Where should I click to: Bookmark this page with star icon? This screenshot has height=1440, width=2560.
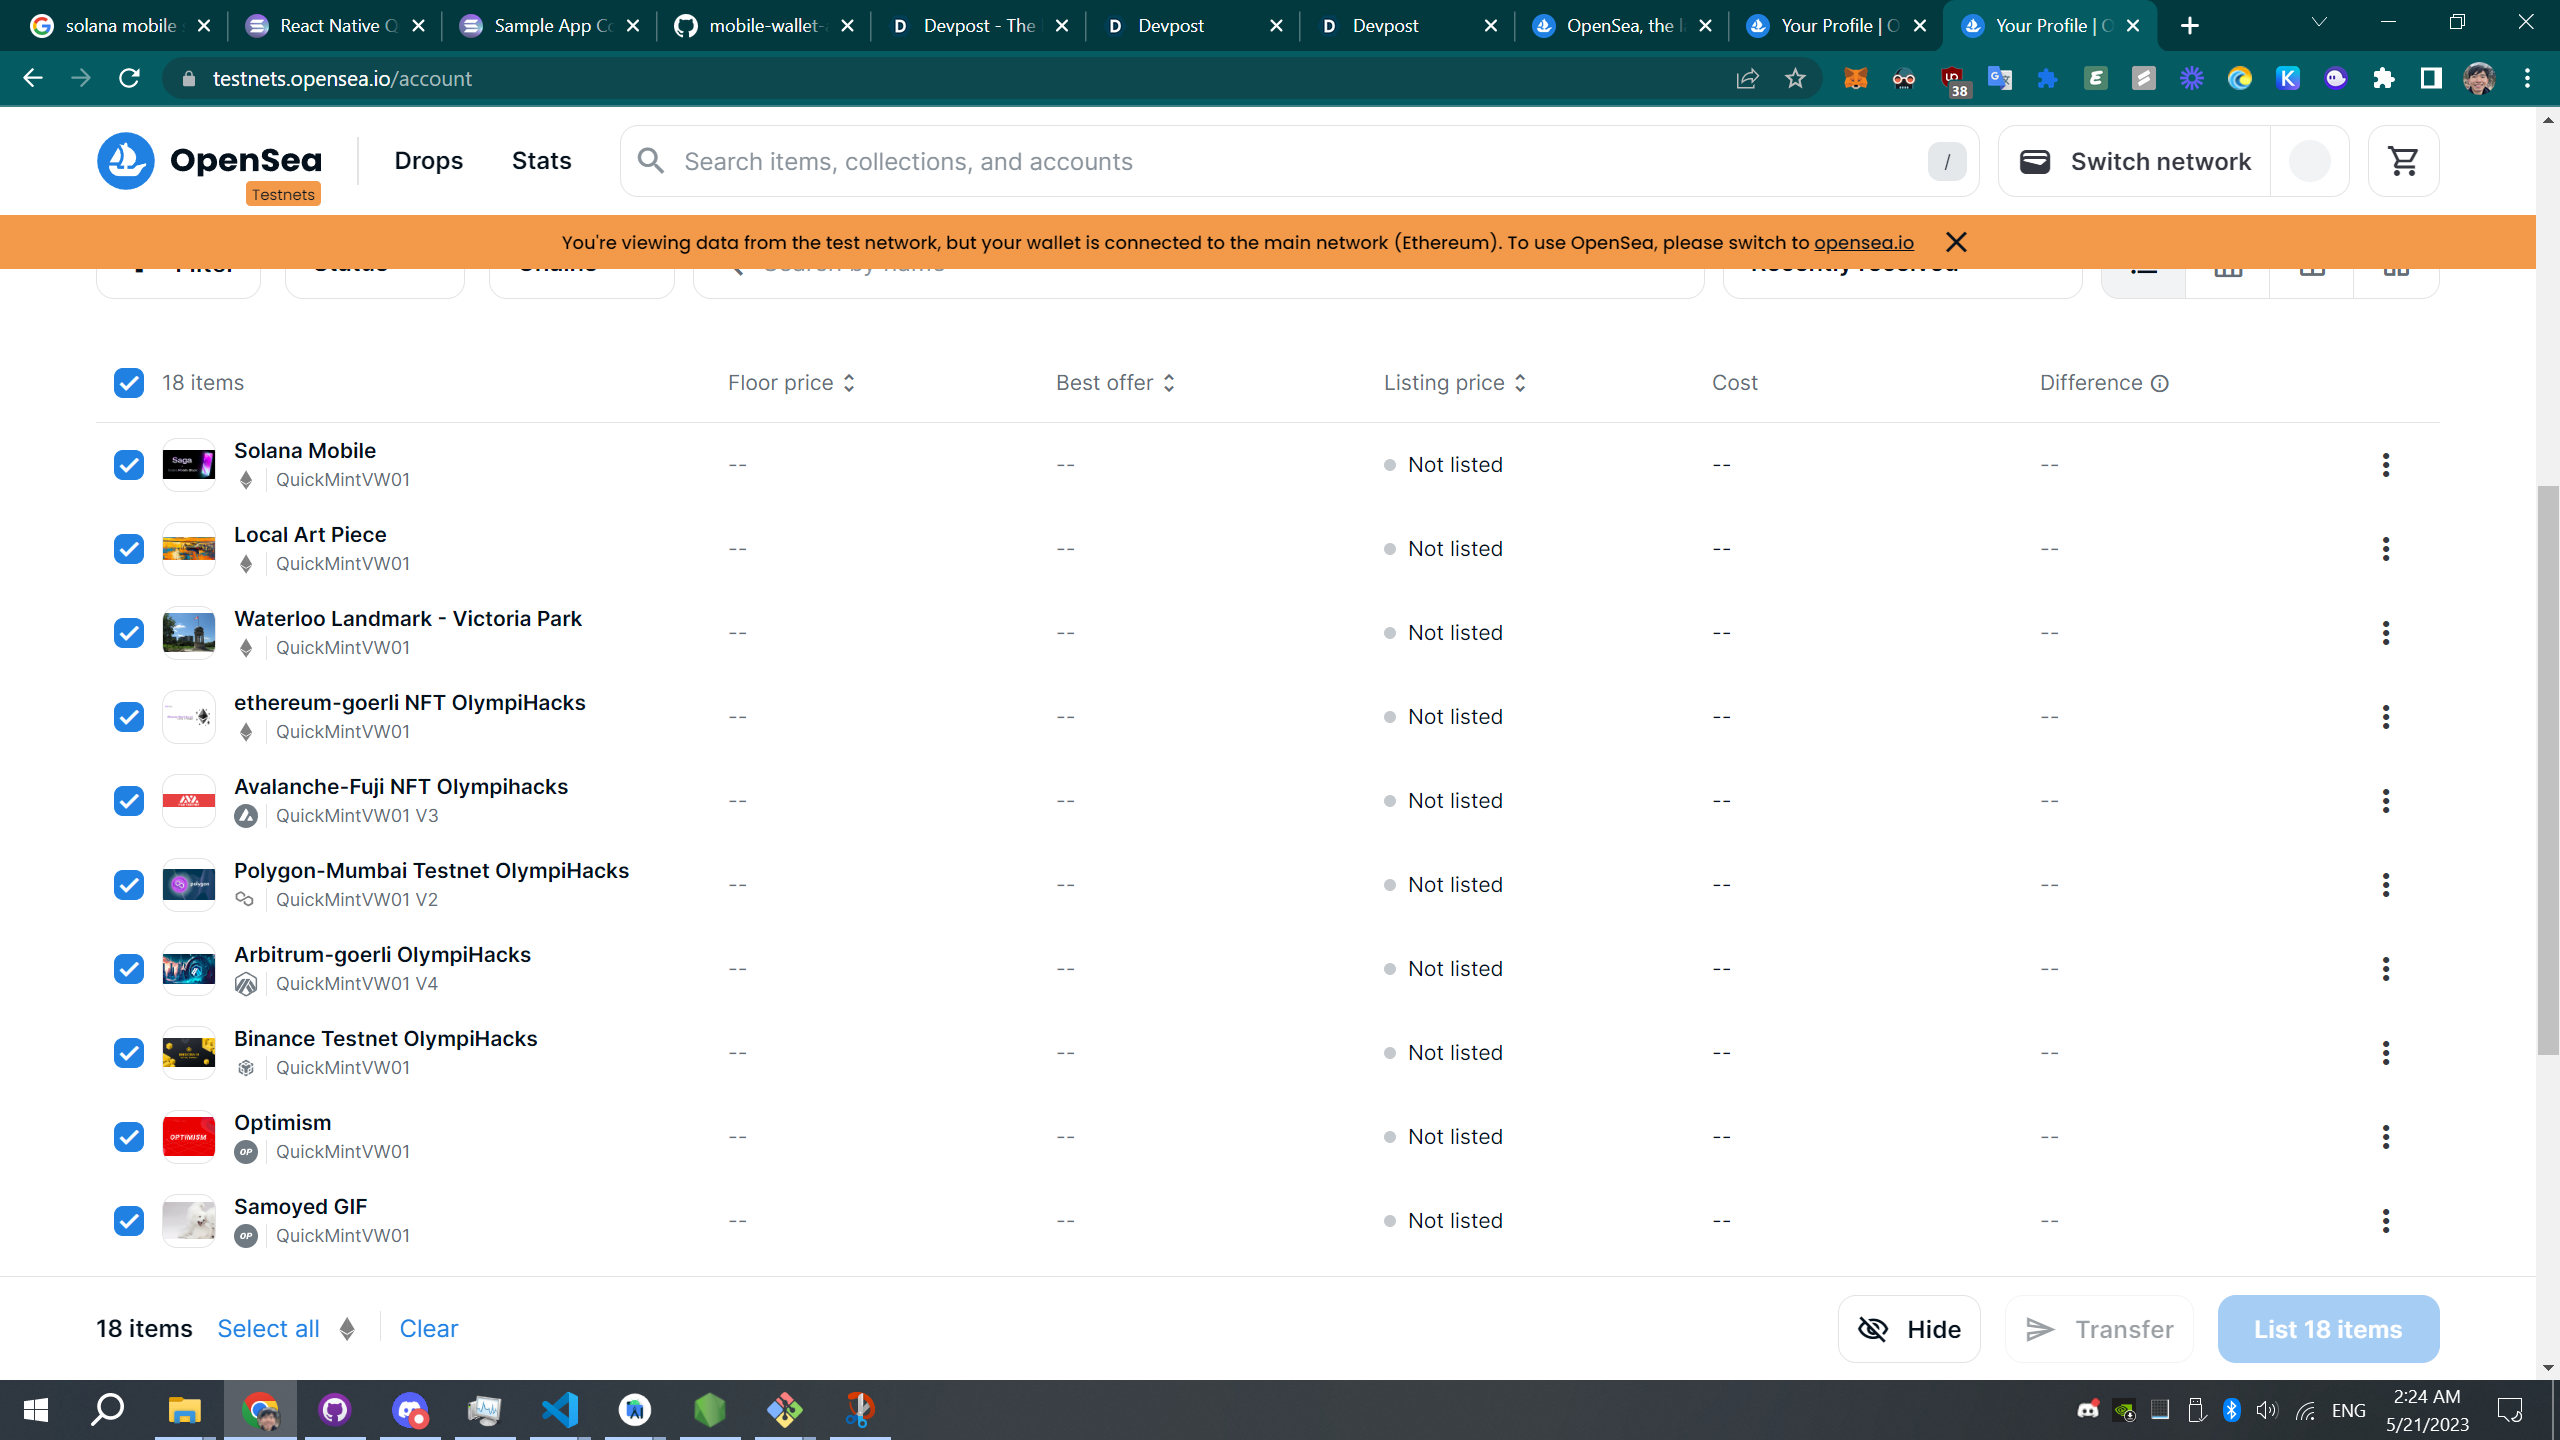pos(1795,79)
